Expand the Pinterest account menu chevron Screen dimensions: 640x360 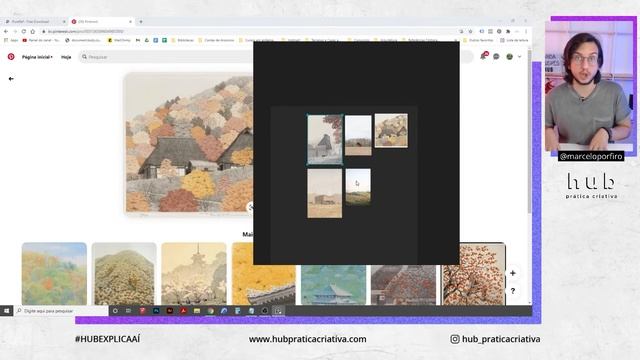pyautogui.click(x=520, y=57)
